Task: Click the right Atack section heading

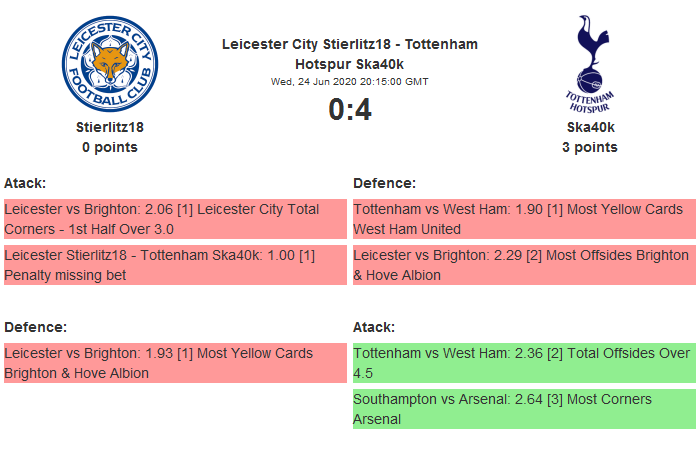Action: click(x=374, y=327)
